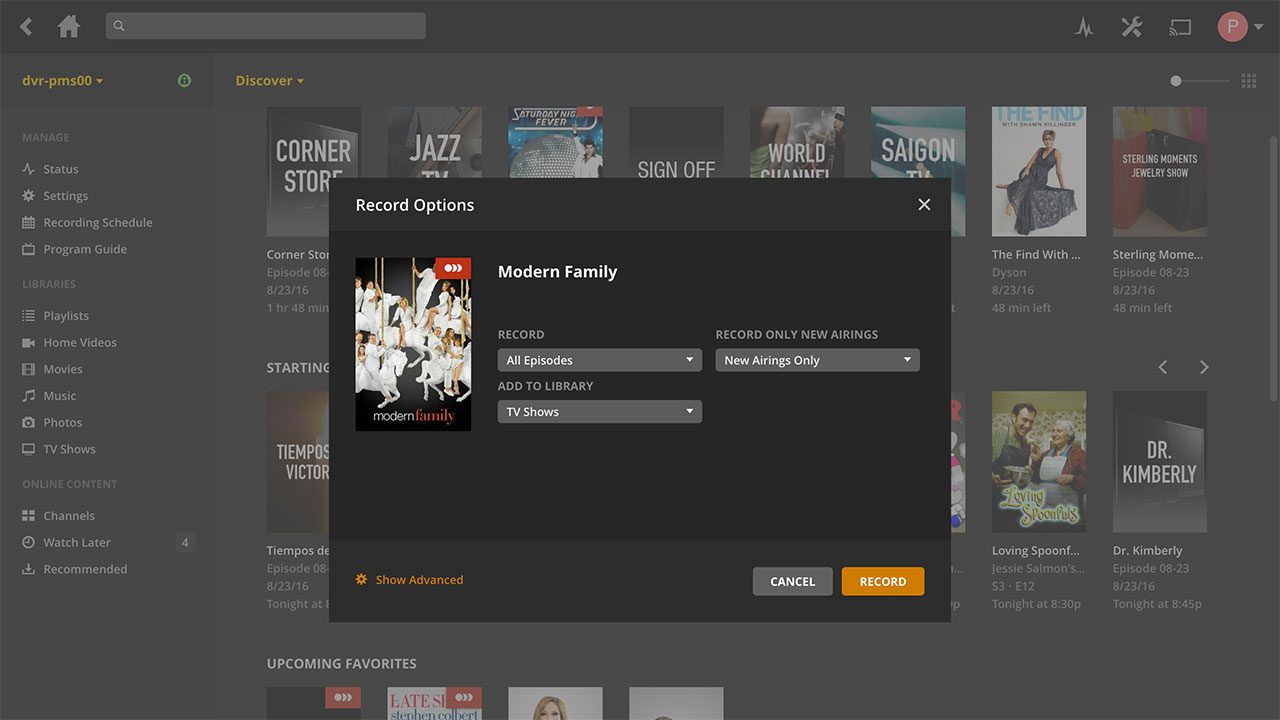
Task: Click the Record button
Action: [x=883, y=581]
